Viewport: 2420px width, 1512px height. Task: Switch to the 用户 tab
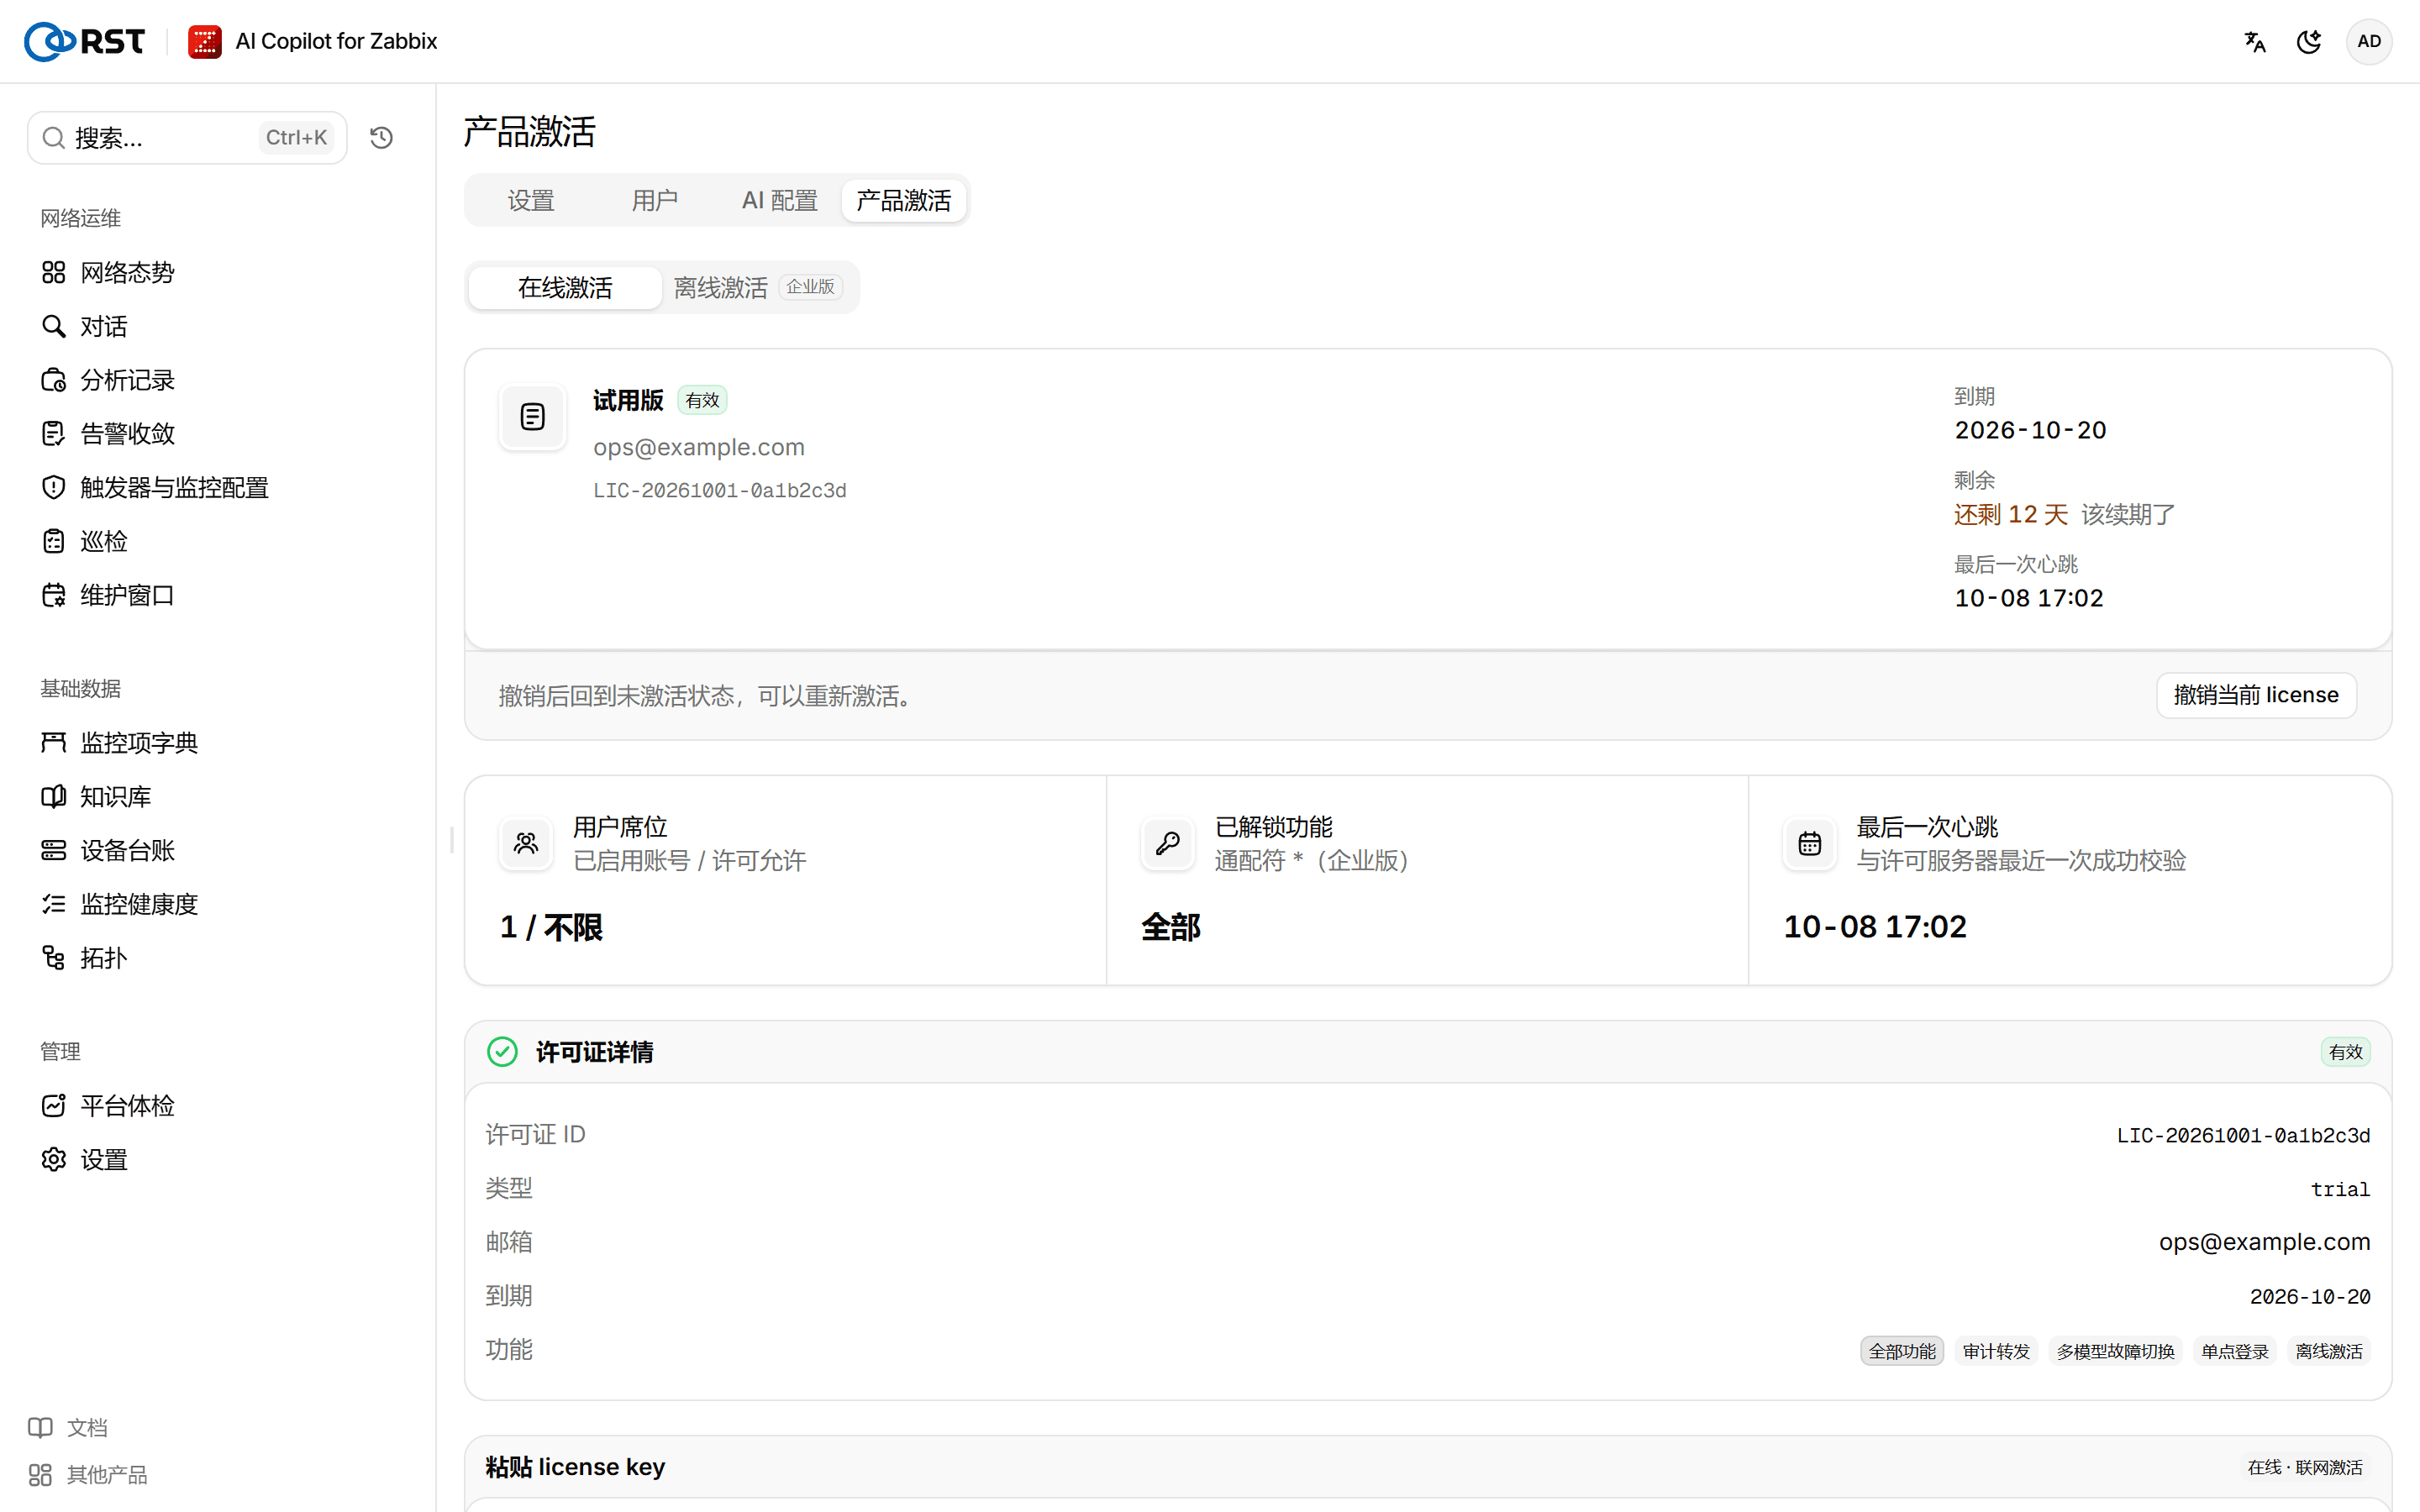[655, 200]
